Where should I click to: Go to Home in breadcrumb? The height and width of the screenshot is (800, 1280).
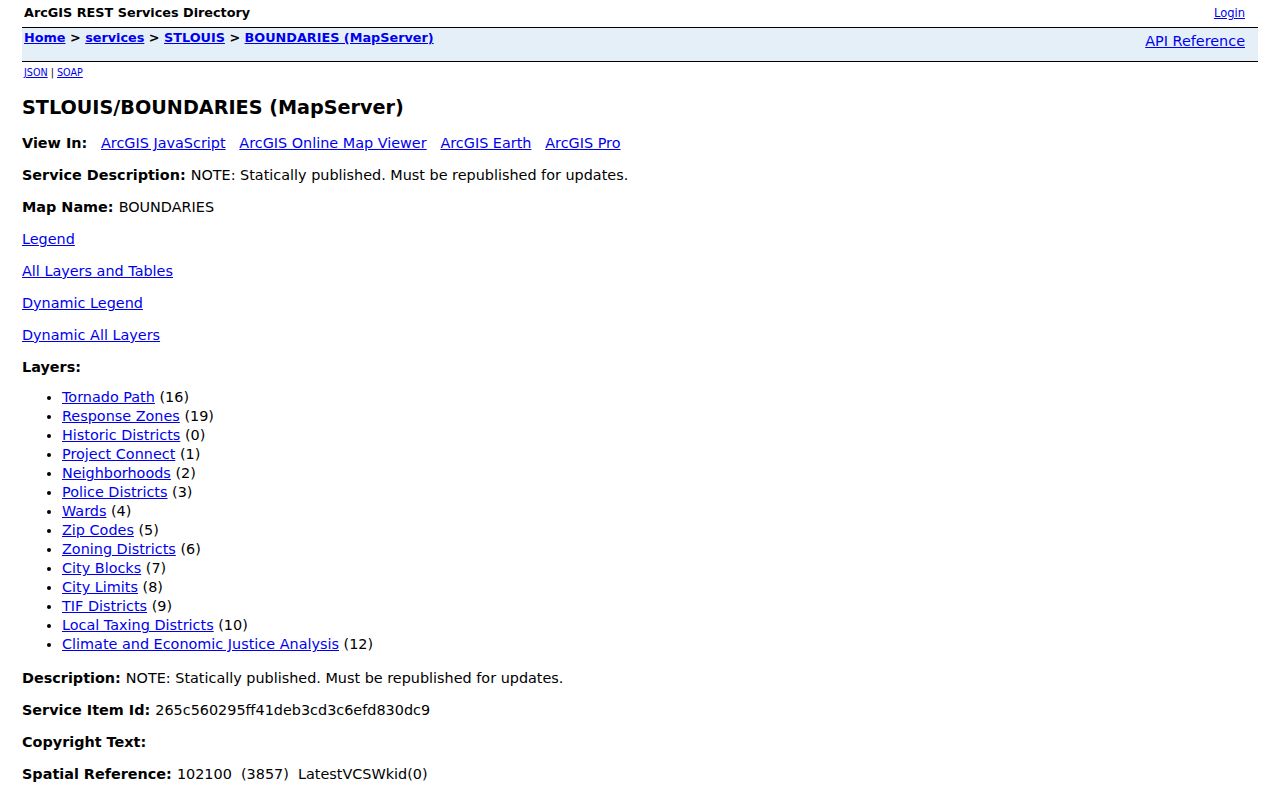coord(44,38)
